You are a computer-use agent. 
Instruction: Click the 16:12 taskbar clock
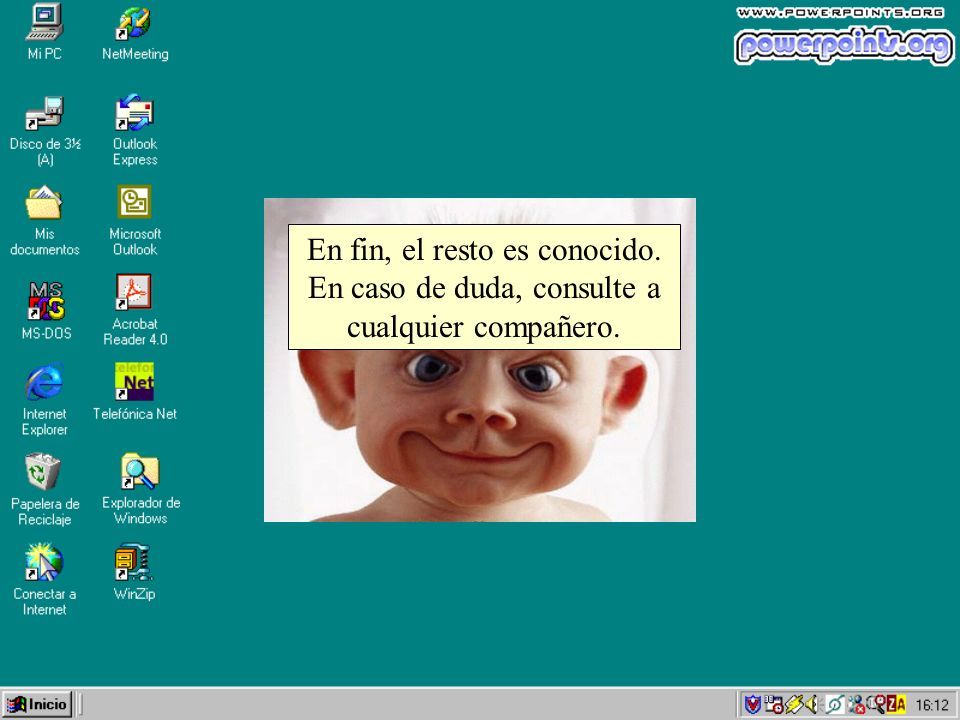[932, 705]
